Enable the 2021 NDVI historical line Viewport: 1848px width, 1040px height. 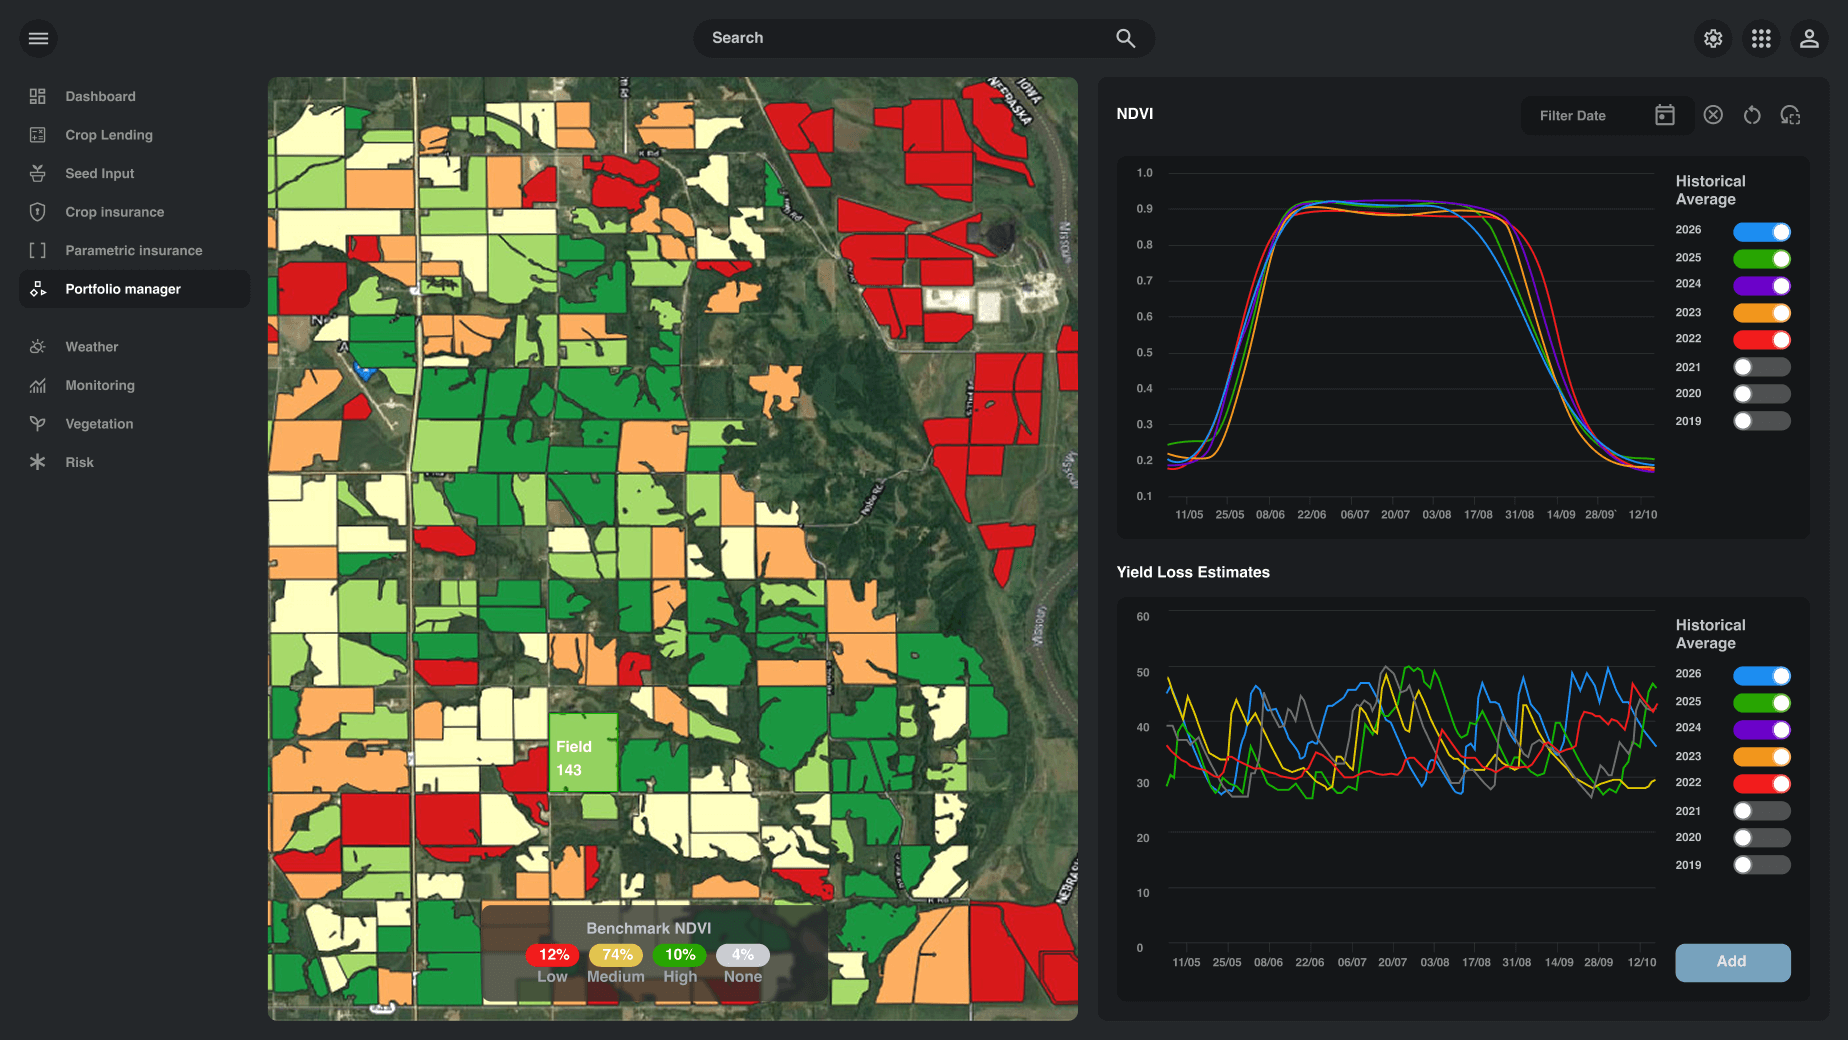coord(1762,366)
